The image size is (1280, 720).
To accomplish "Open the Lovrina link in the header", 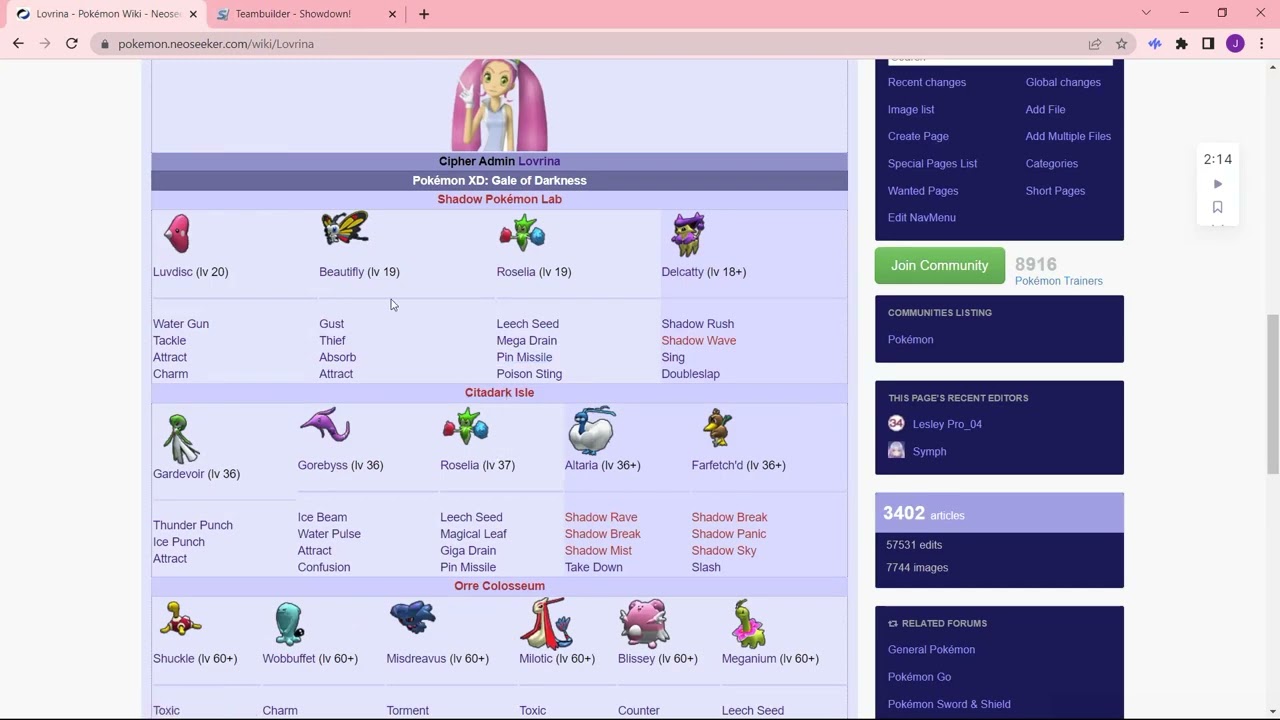I will point(539,161).
